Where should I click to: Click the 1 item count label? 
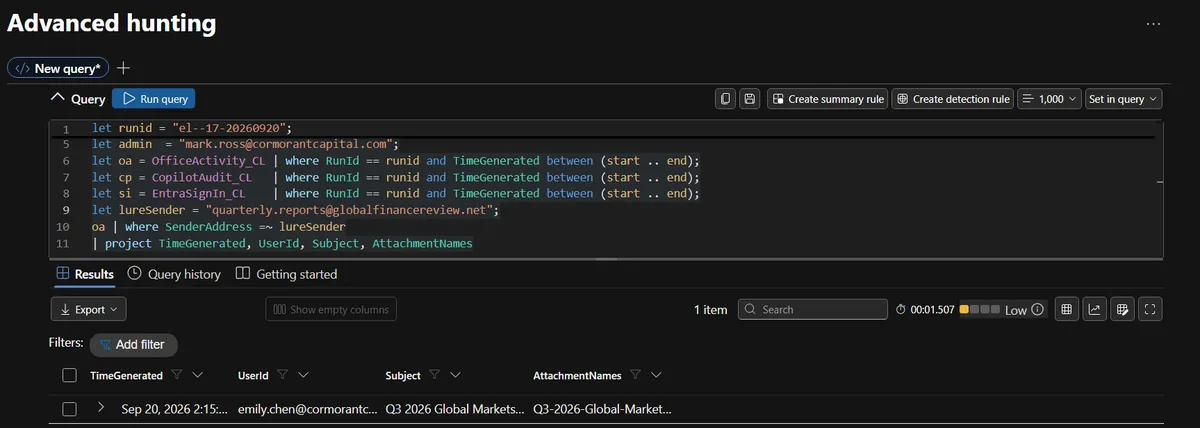[x=711, y=310]
